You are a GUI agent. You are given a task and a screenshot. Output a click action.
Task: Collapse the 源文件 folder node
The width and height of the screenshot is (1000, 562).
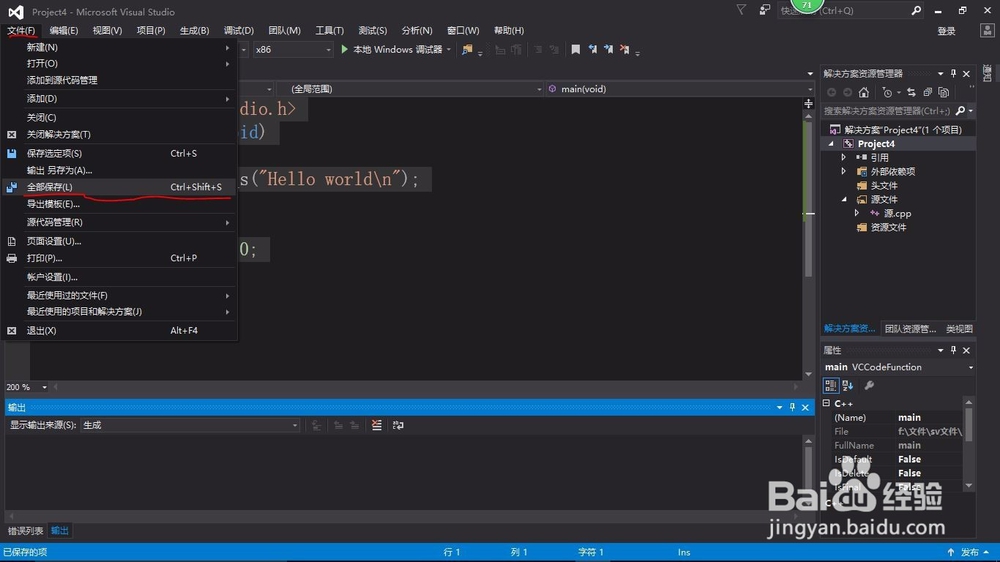pos(844,200)
